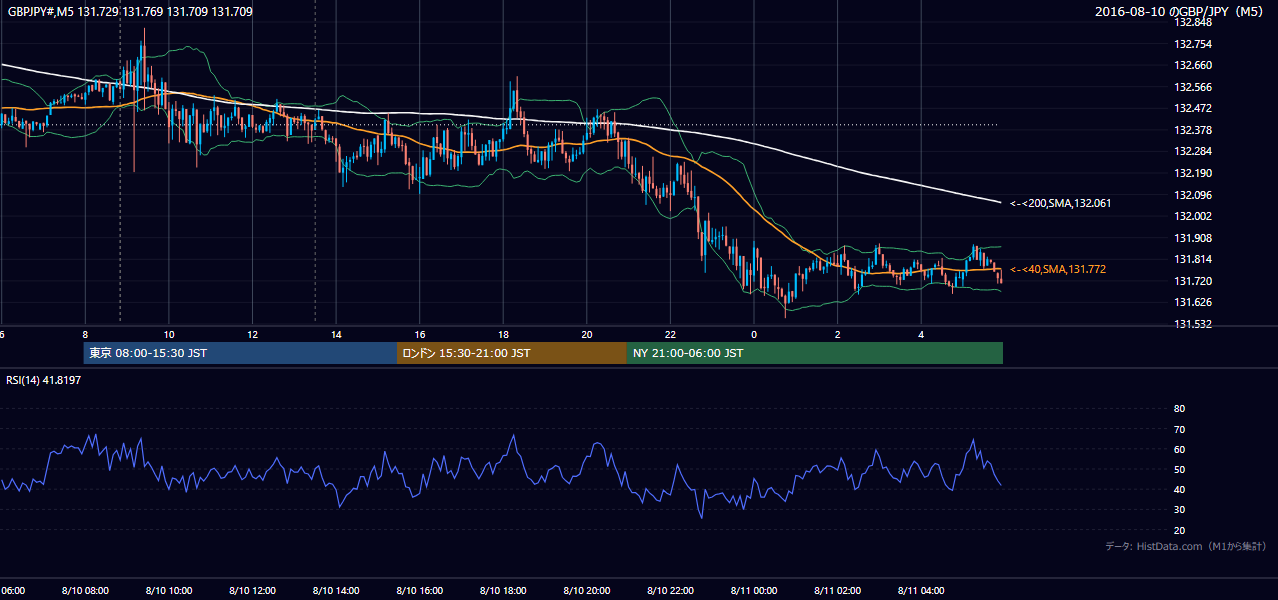Click the 40 level on the RSI scale
The image size is (1278, 600).
[1179, 489]
